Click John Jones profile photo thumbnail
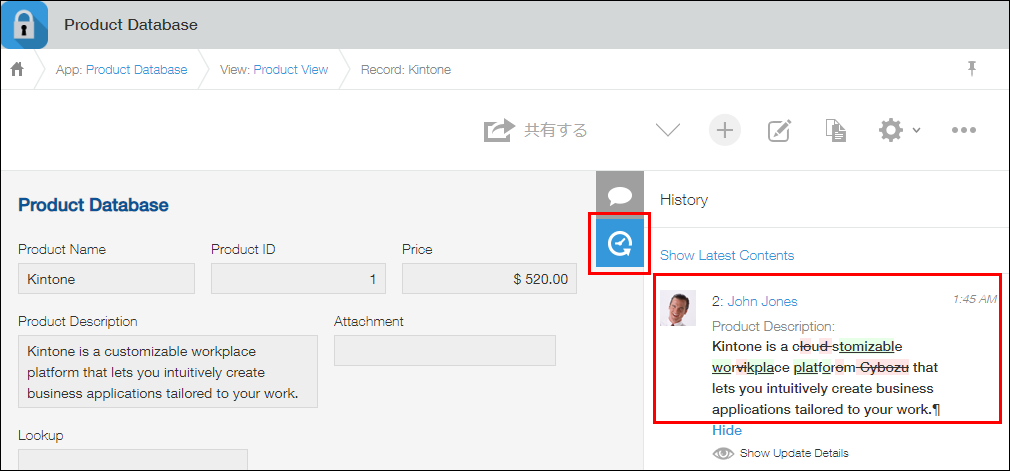Image resolution: width=1010 pixels, height=471 pixels. [x=677, y=308]
